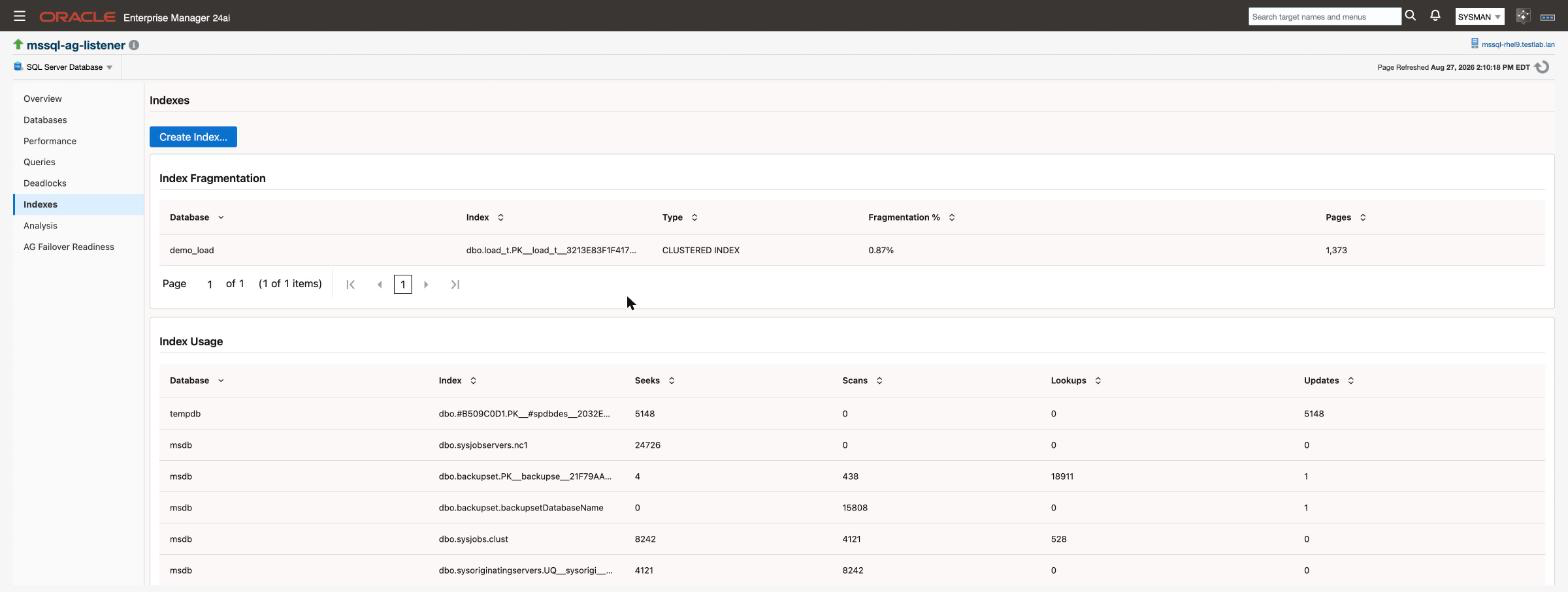This screenshot has width=1568, height=592.
Task: Sort Index Usage by Index column
Action: [x=473, y=380]
